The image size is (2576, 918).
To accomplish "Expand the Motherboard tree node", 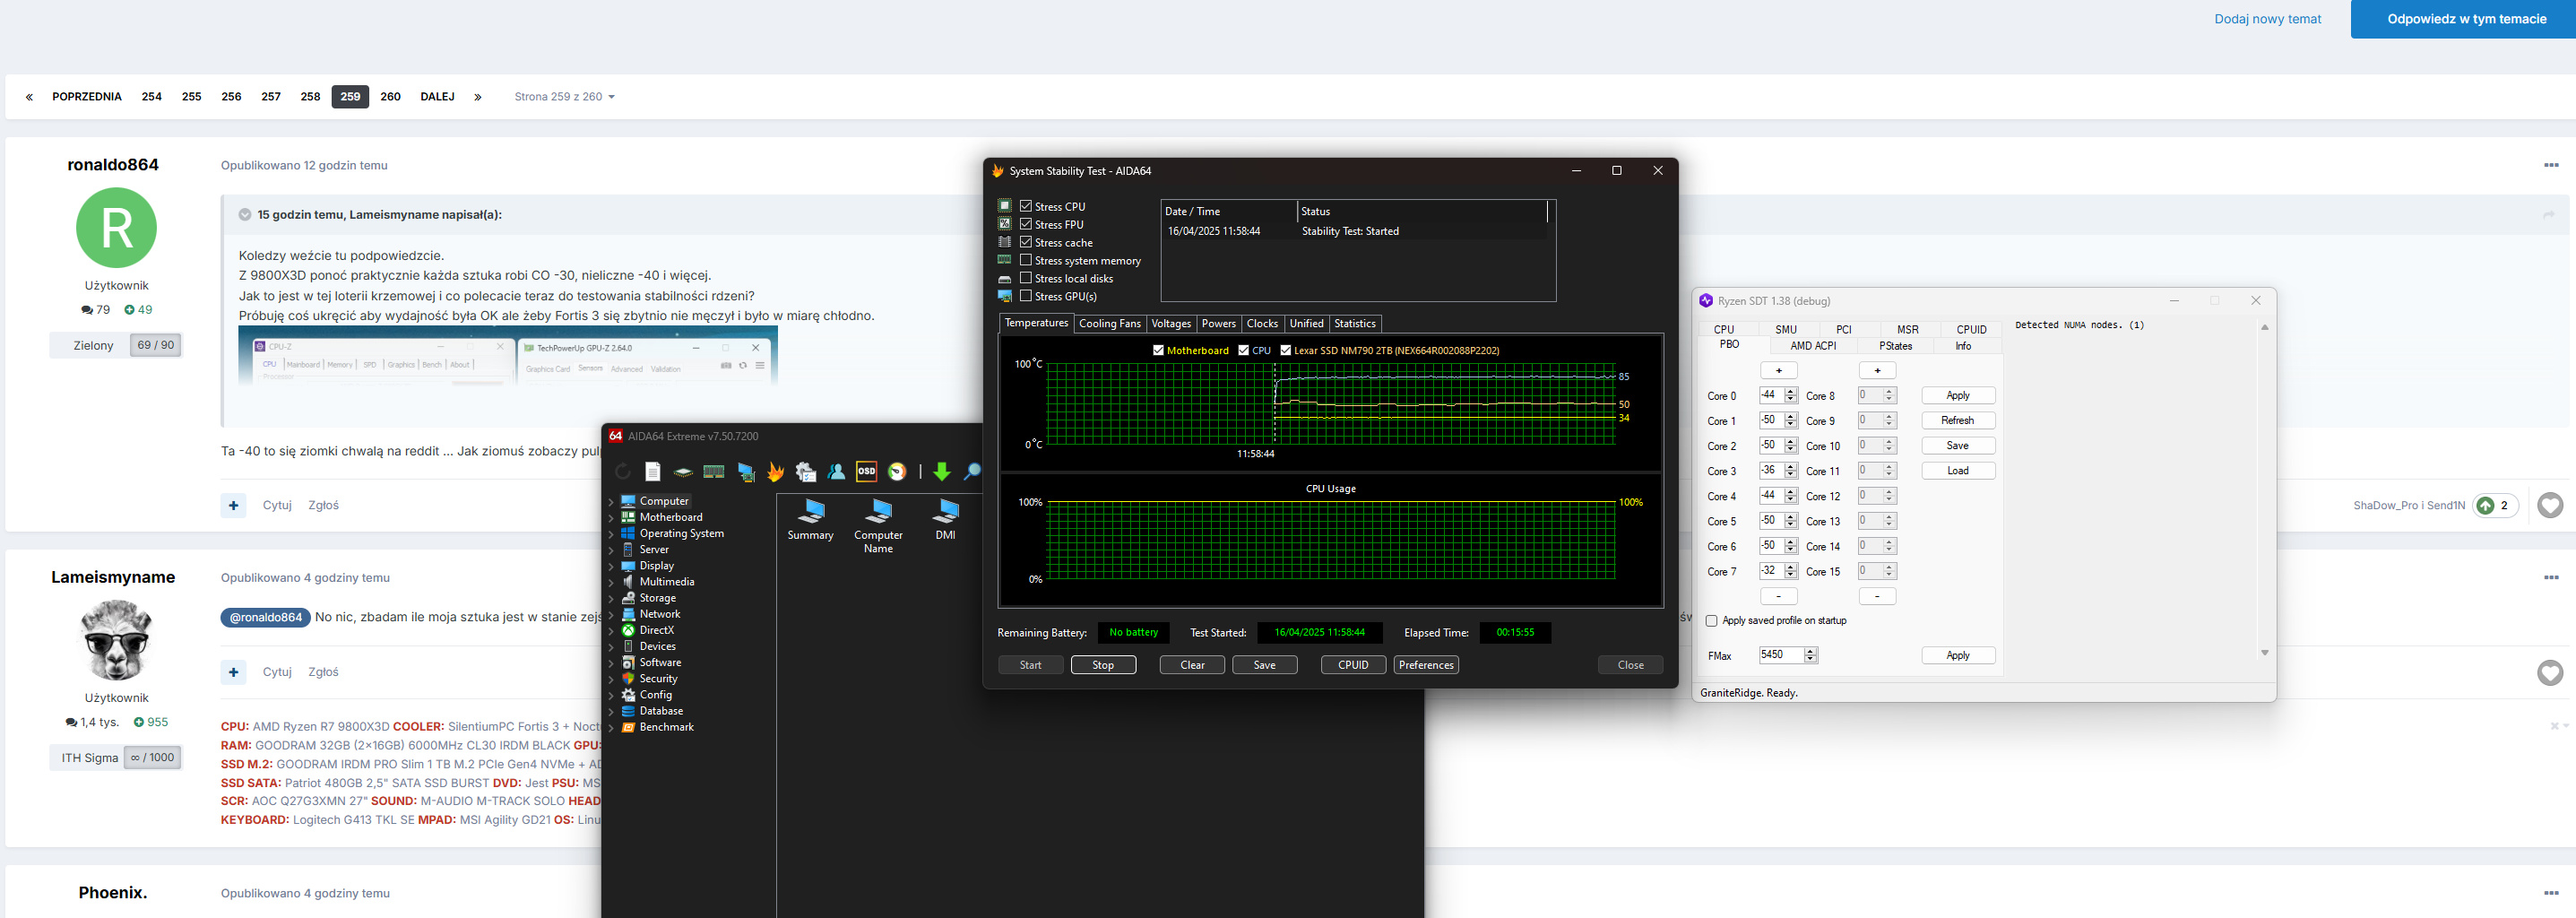I will tap(611, 518).
